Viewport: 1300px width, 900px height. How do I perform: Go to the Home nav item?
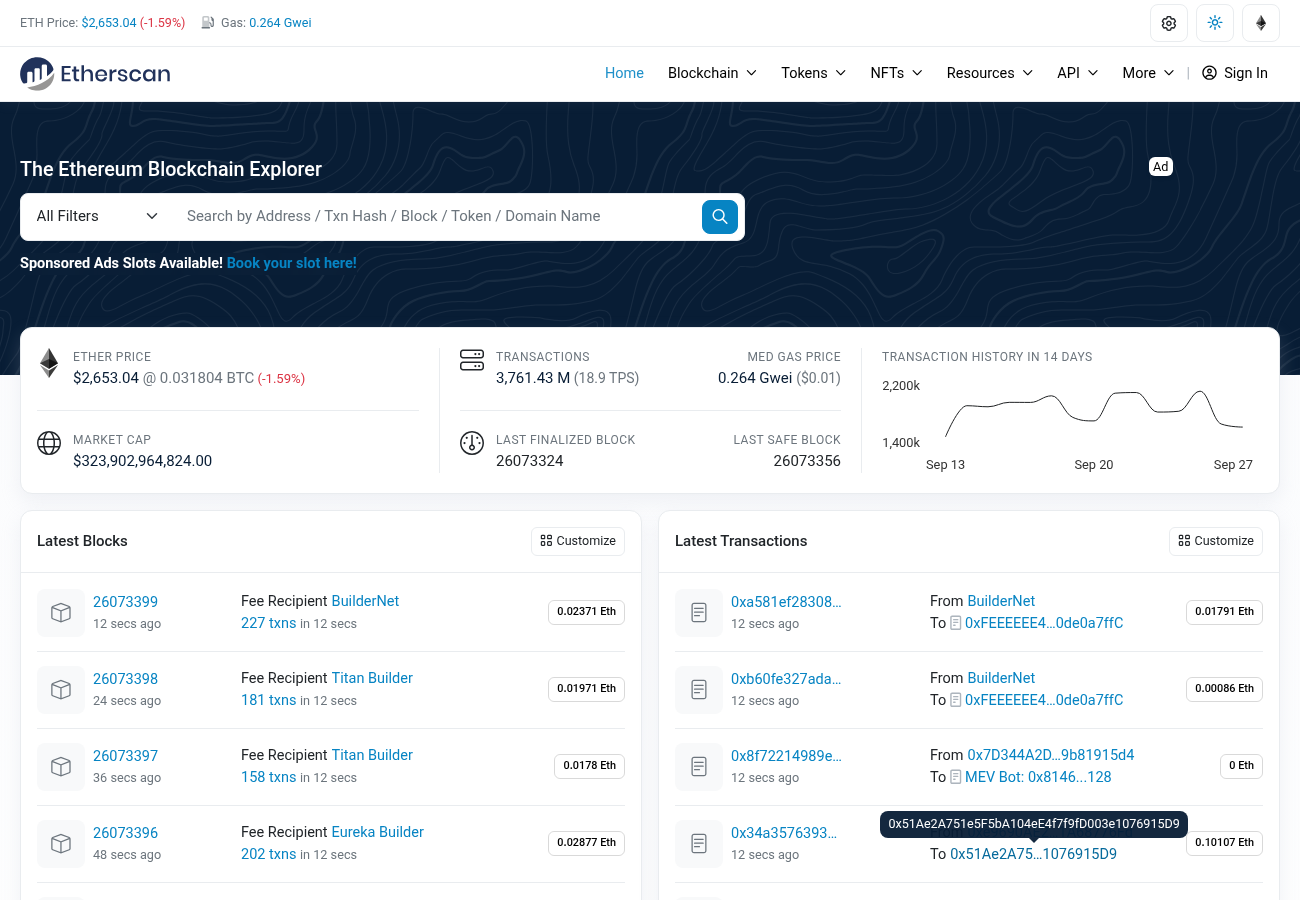click(x=624, y=73)
